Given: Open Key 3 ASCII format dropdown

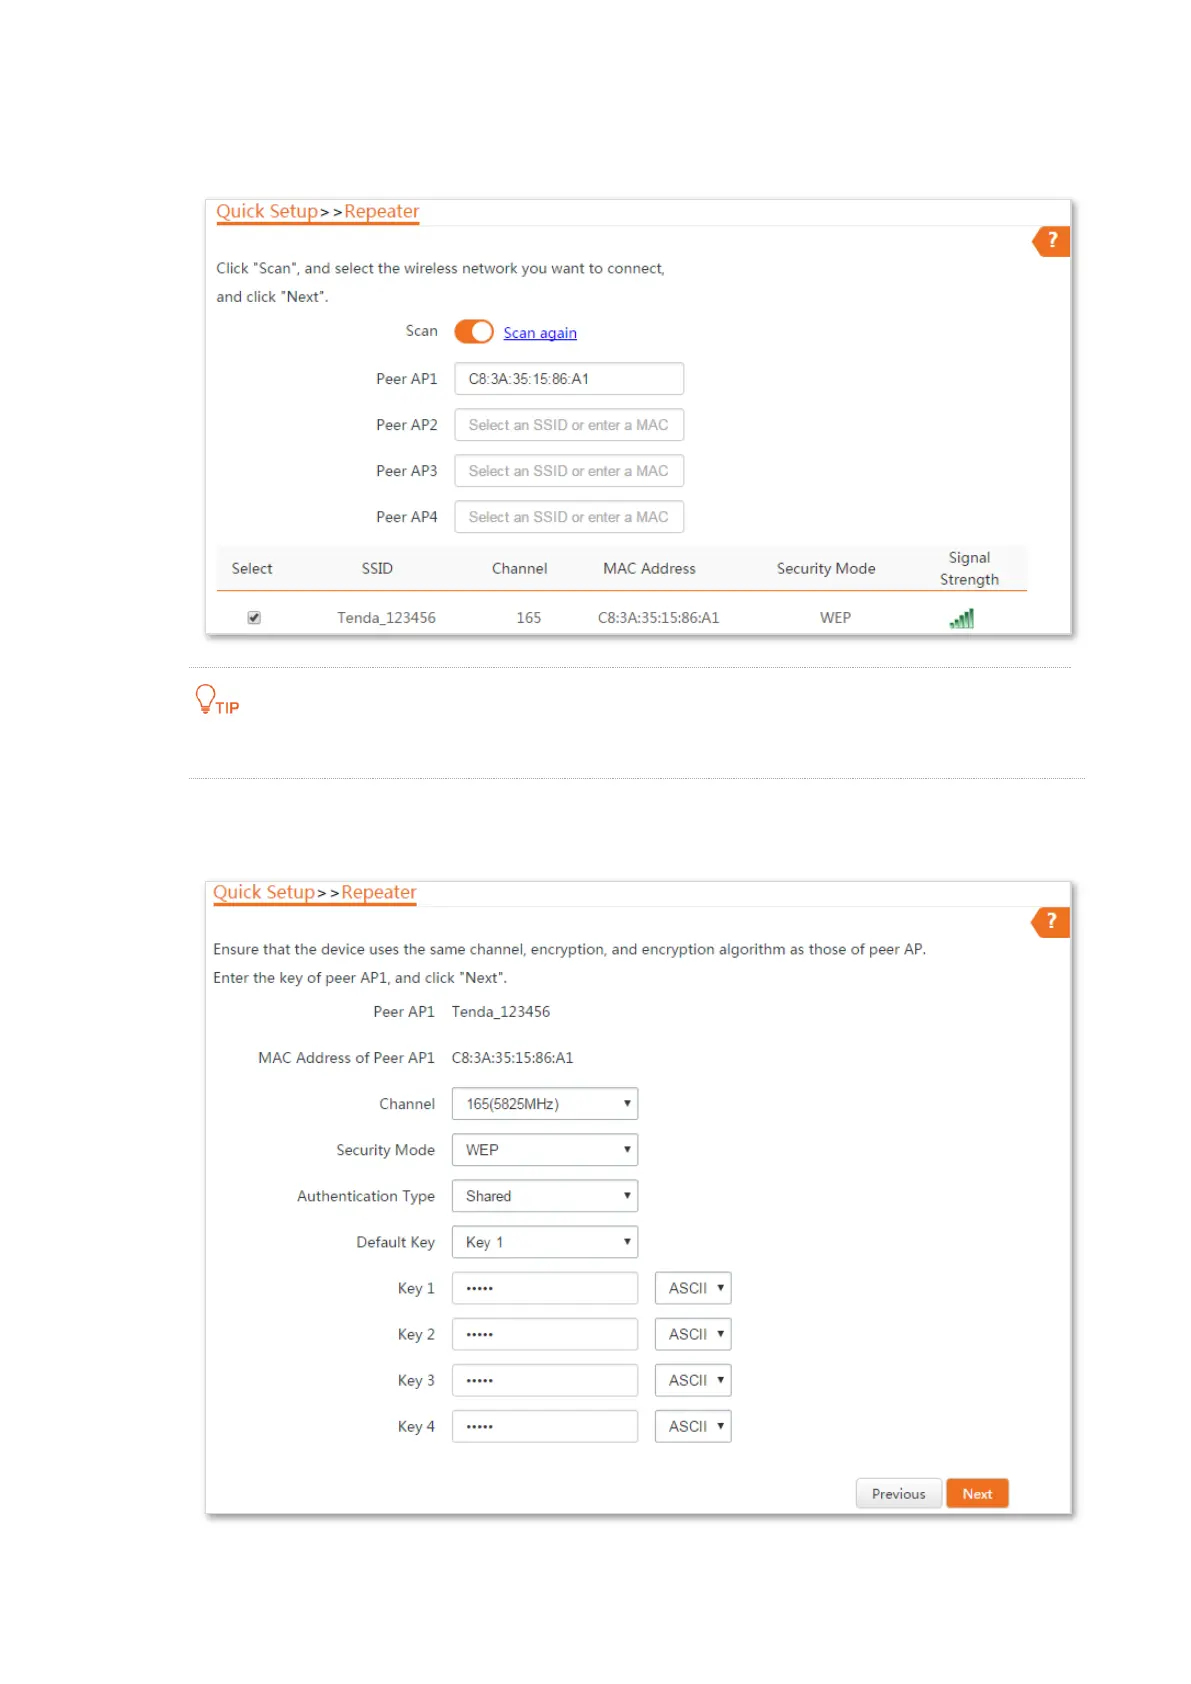Looking at the screenshot, I should (693, 1380).
